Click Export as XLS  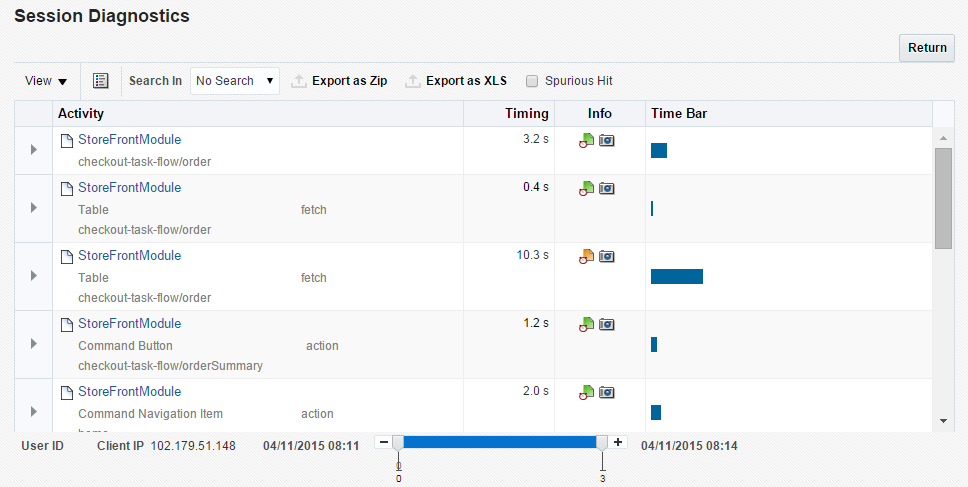point(466,81)
